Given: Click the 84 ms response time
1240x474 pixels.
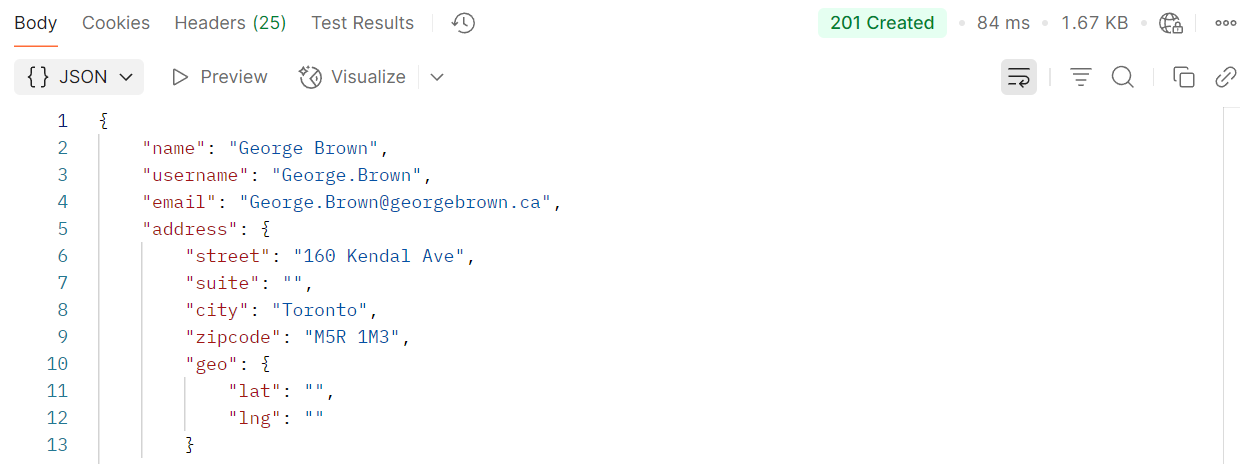Looking at the screenshot, I should tap(1003, 23).
